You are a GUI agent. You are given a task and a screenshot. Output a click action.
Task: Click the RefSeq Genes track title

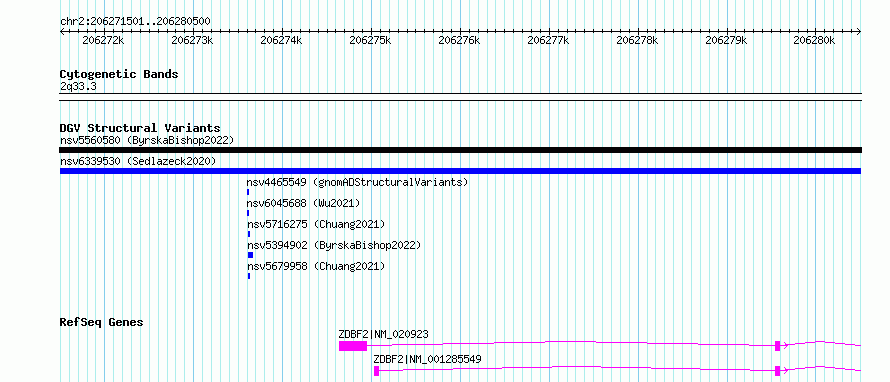pyautogui.click(x=102, y=322)
